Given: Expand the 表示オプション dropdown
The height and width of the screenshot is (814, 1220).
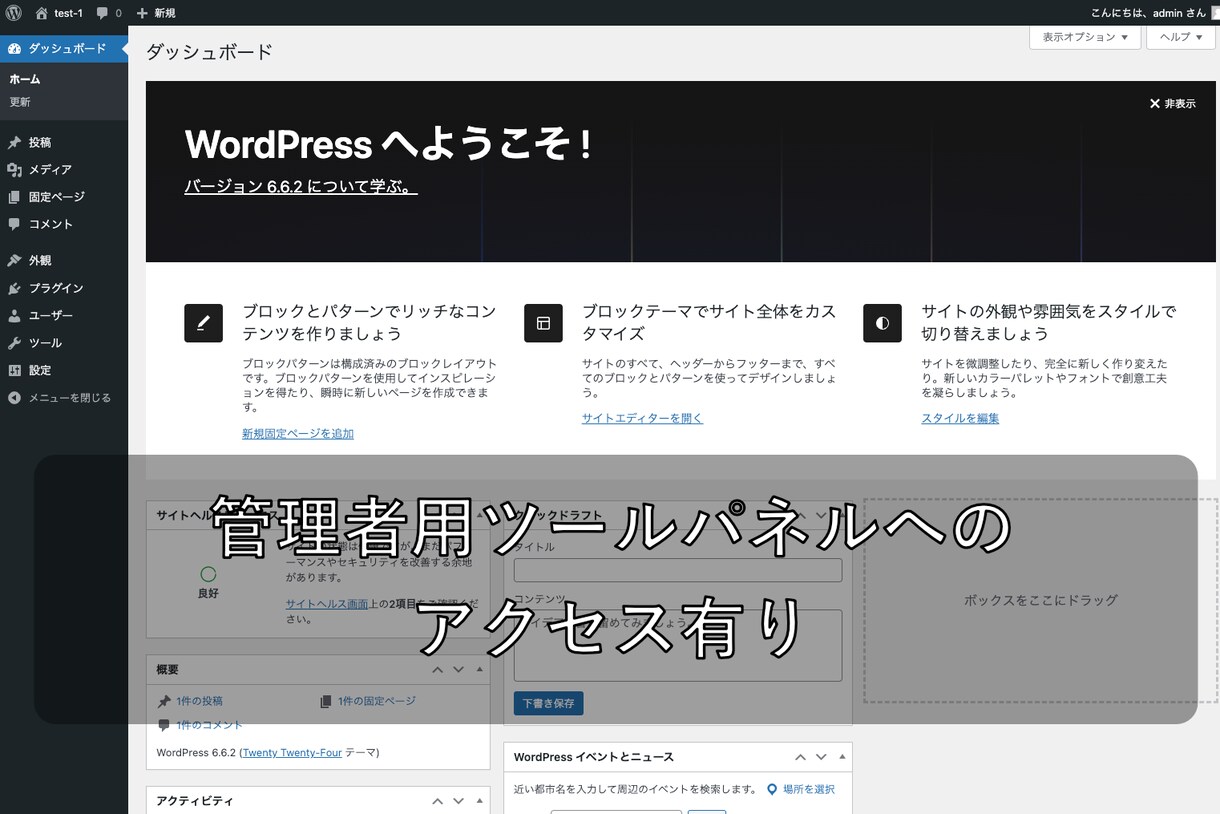Looking at the screenshot, I should (x=1085, y=37).
